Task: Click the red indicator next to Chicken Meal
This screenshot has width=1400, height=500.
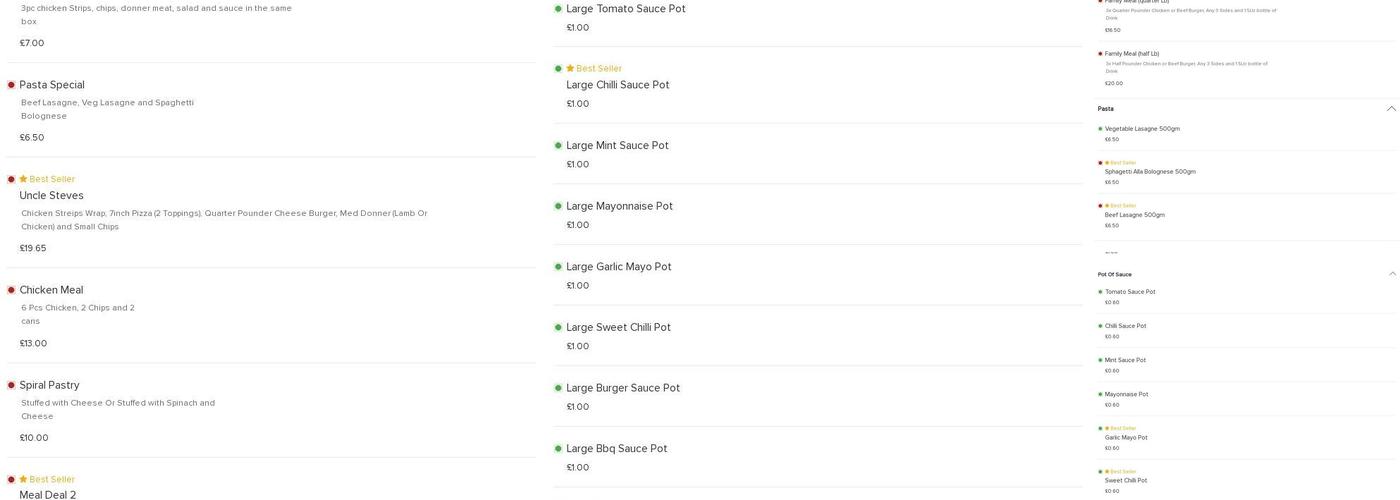Action: click(11, 290)
